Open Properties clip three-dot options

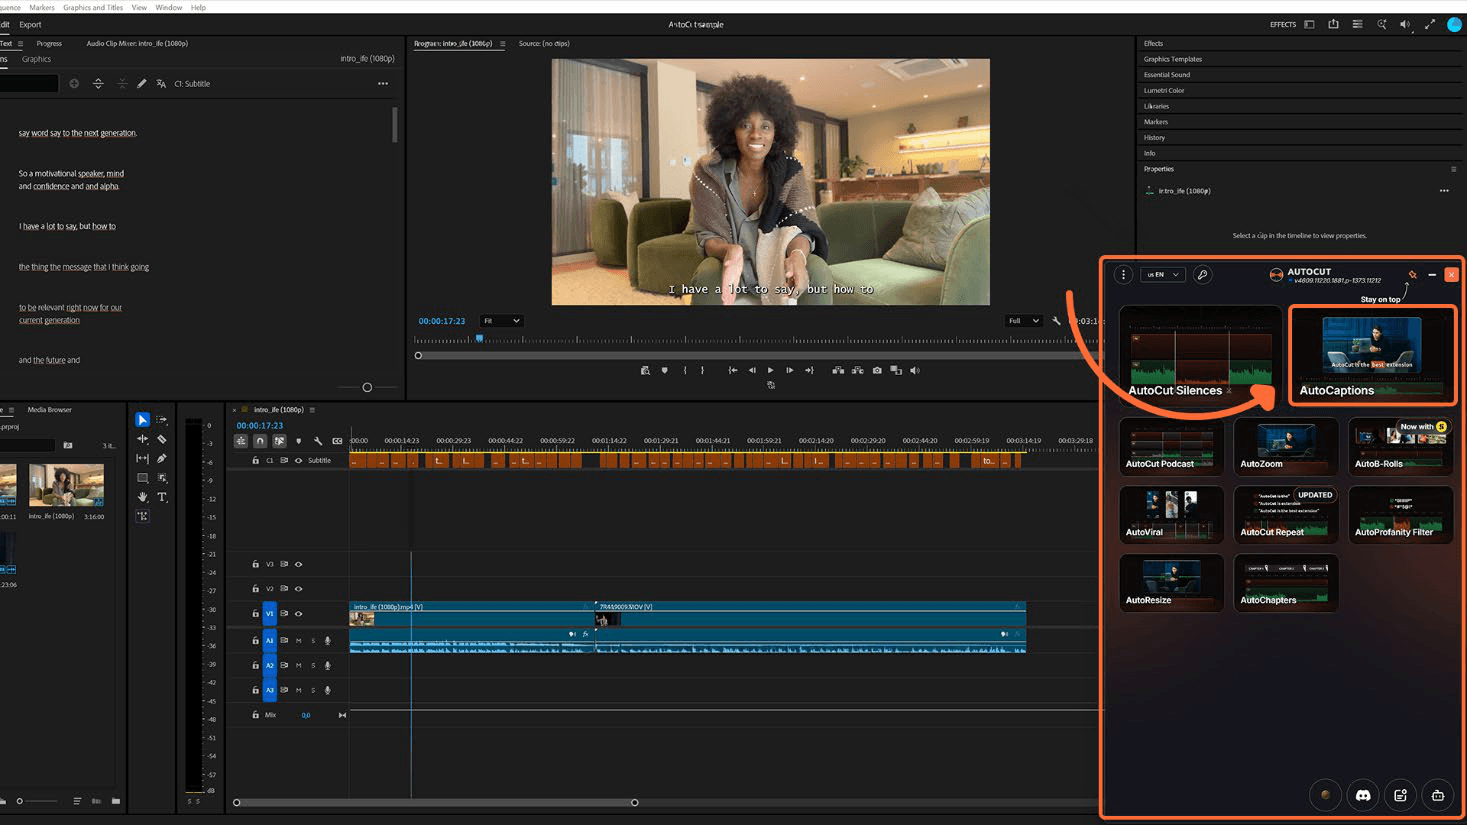(1444, 191)
